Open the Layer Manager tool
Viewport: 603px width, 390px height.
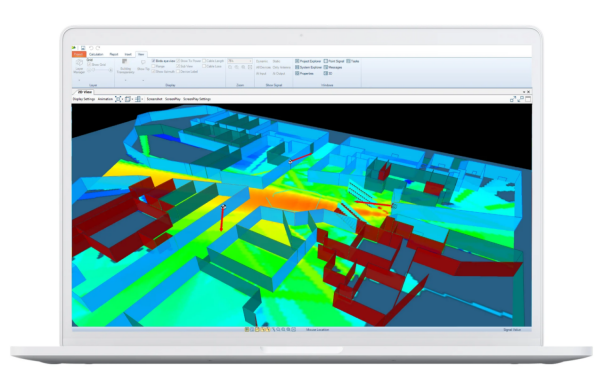point(79,66)
